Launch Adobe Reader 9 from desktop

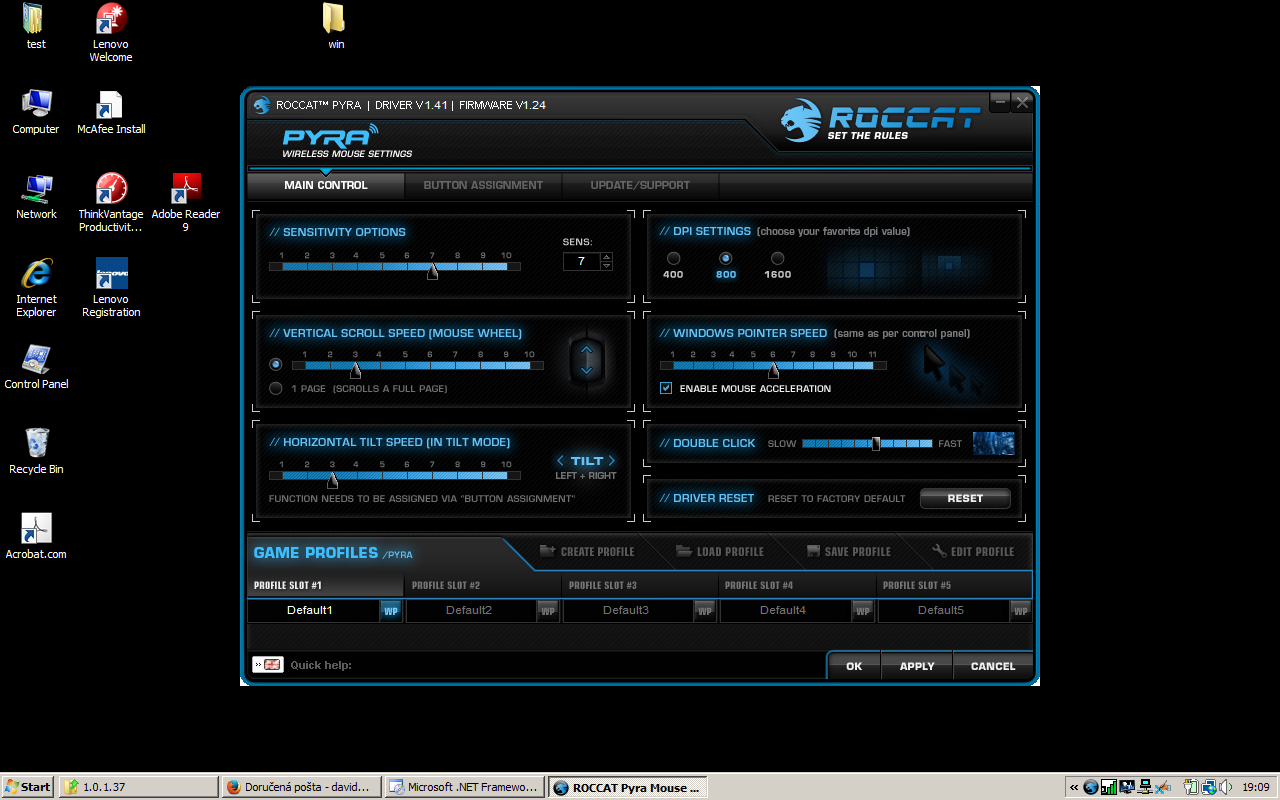pos(186,203)
